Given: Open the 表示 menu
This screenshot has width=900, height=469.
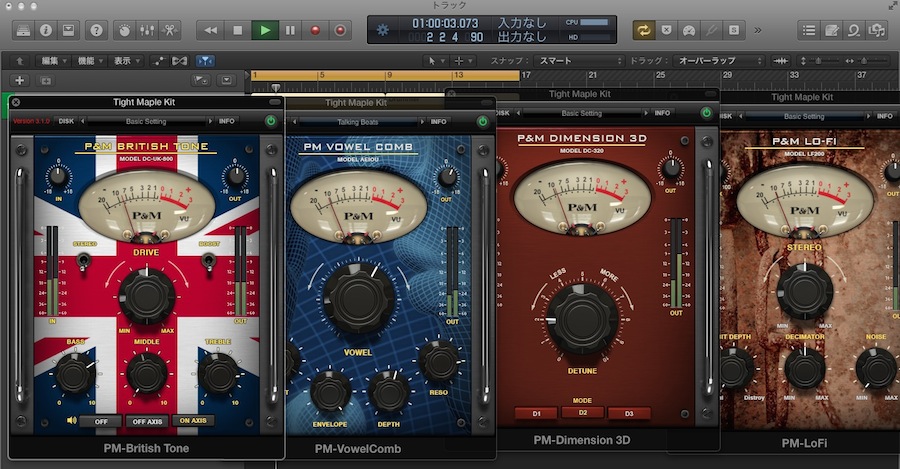Looking at the screenshot, I should (x=126, y=60).
